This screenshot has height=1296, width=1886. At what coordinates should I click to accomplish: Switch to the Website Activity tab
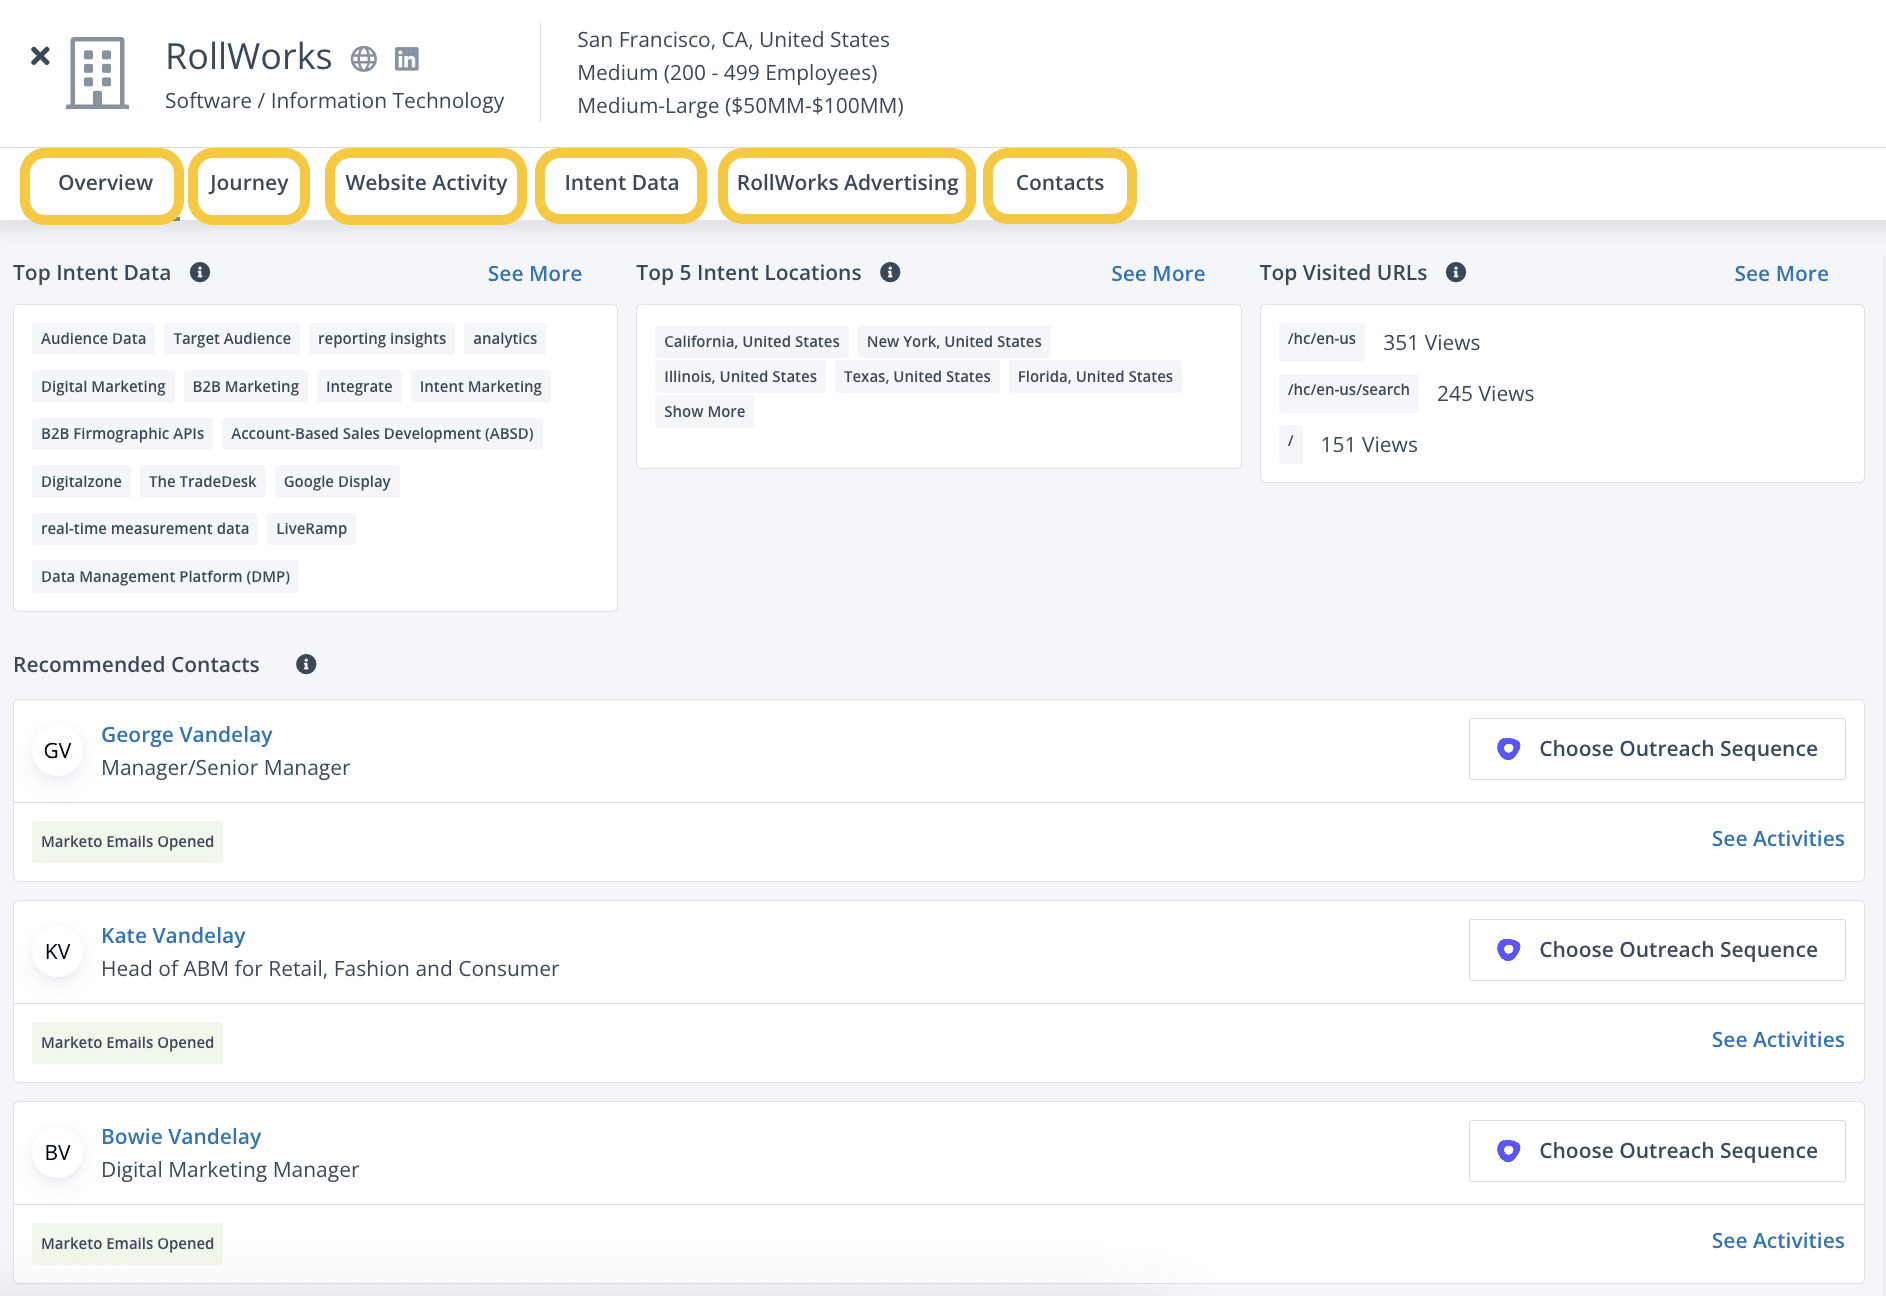click(426, 183)
